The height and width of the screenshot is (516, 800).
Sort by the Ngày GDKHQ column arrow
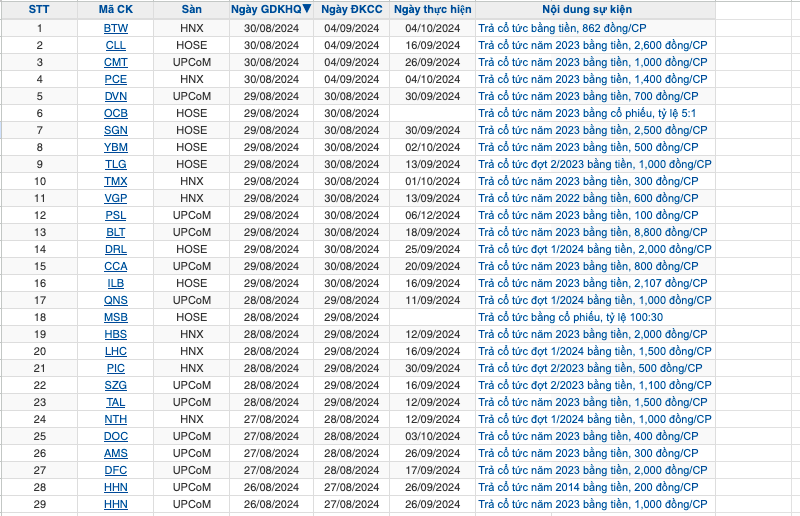tap(307, 9)
